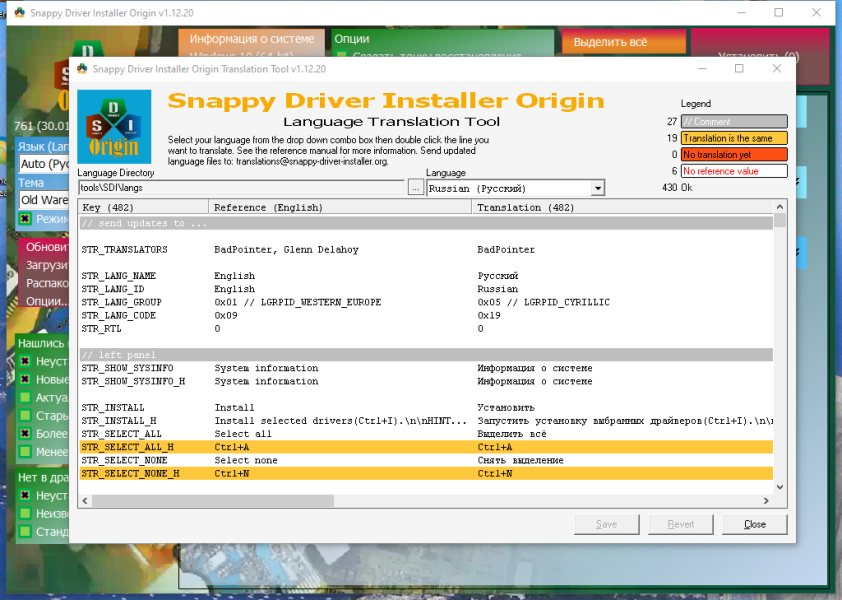This screenshot has width=842, height=600.
Task: Click 'Выделить всё' button in main window
Action: [623, 42]
